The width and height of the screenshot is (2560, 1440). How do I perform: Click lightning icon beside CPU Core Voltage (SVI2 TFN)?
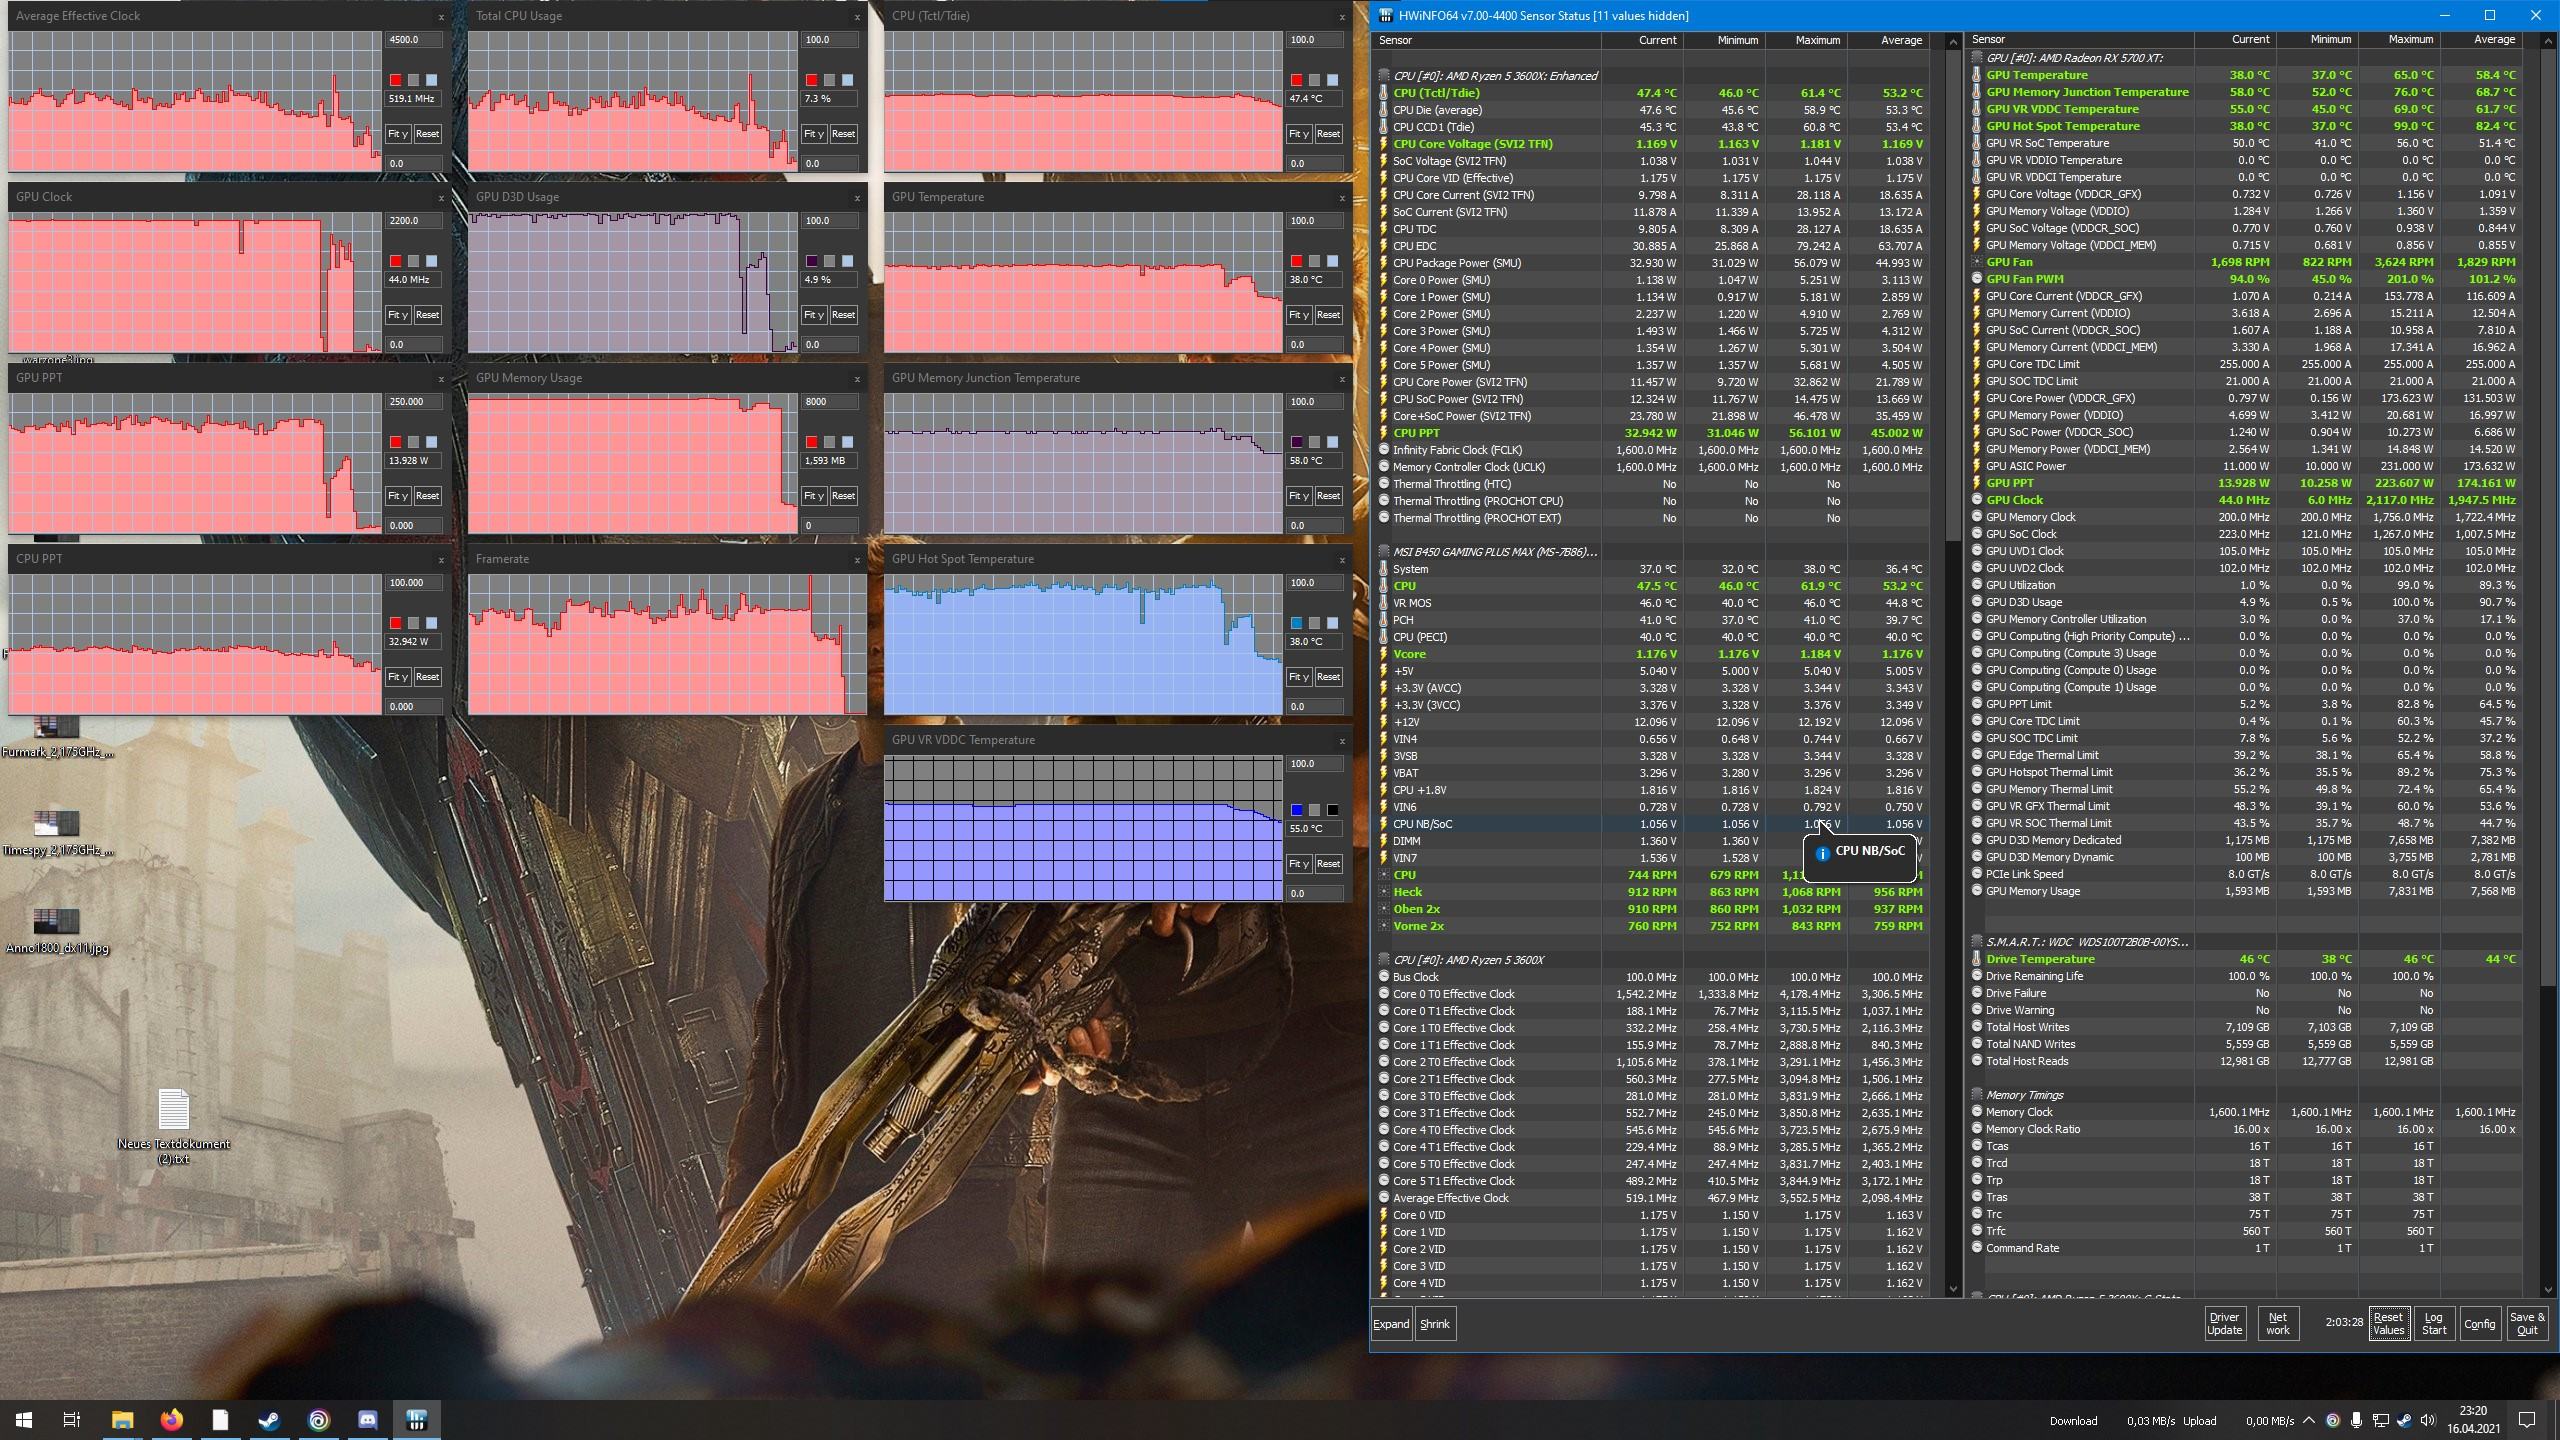pos(1384,144)
